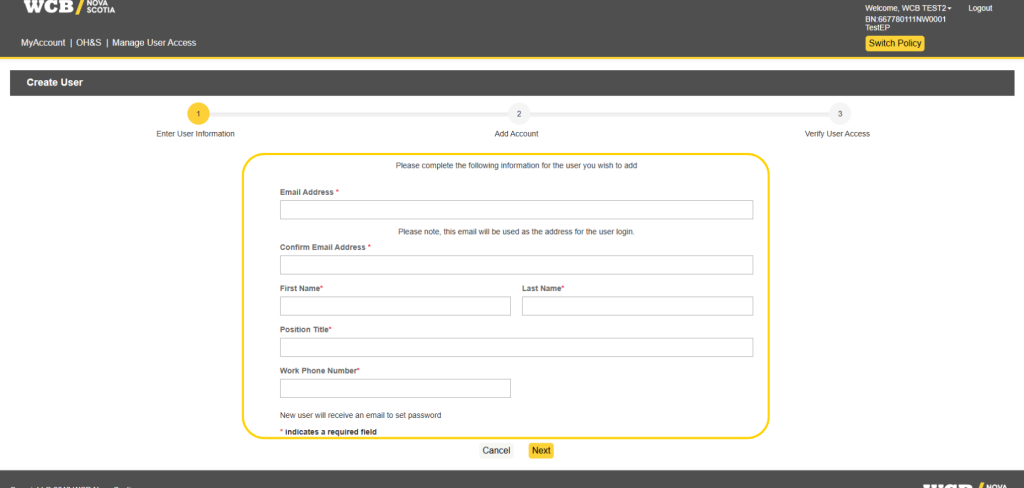Expand the Welcome, WCB TEST2 dropdown
The height and width of the screenshot is (488, 1024).
[908, 8]
